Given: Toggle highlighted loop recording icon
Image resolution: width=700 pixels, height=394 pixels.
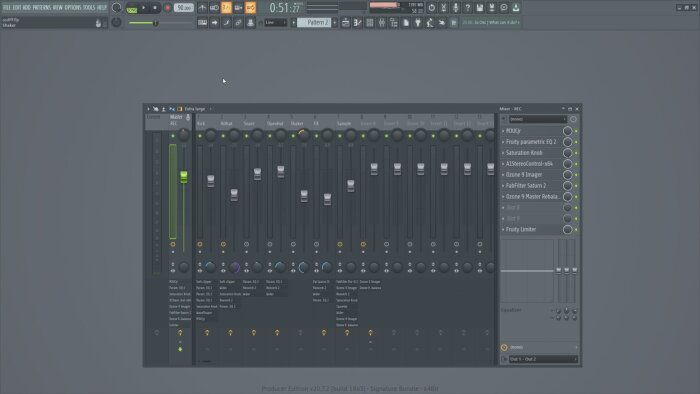Looking at the screenshot, I should point(250,8).
